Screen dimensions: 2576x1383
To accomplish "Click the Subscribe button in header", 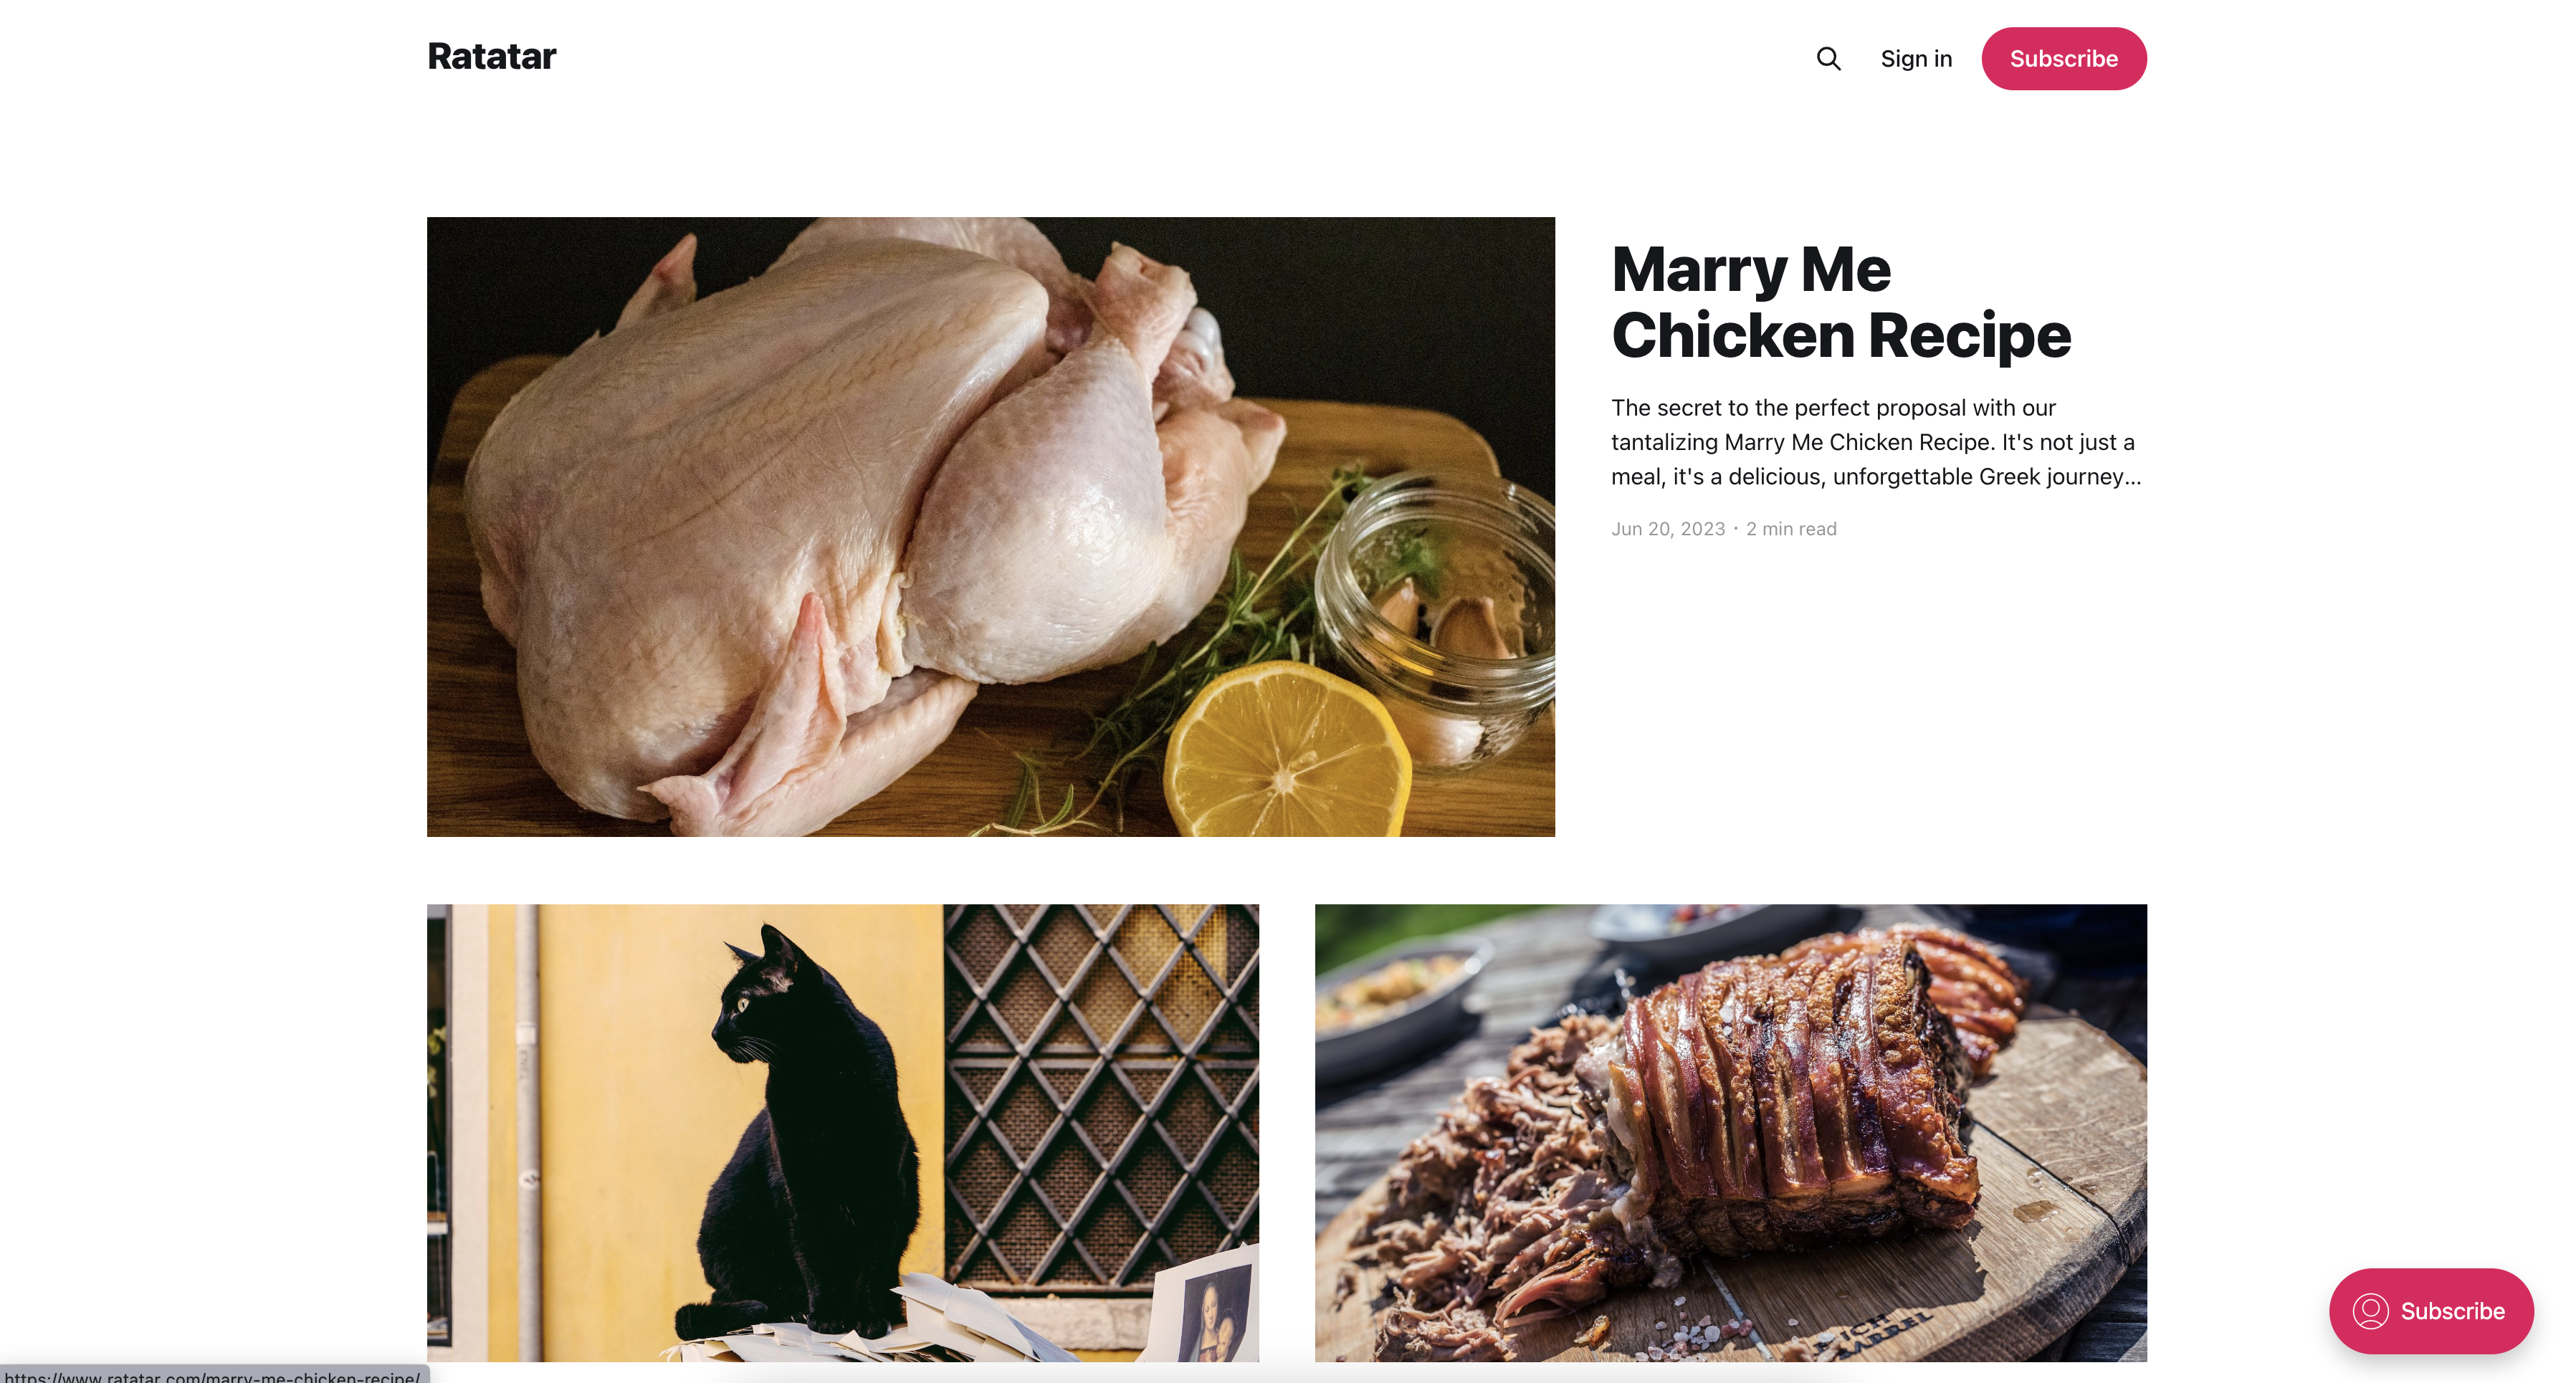I will point(2063,58).
